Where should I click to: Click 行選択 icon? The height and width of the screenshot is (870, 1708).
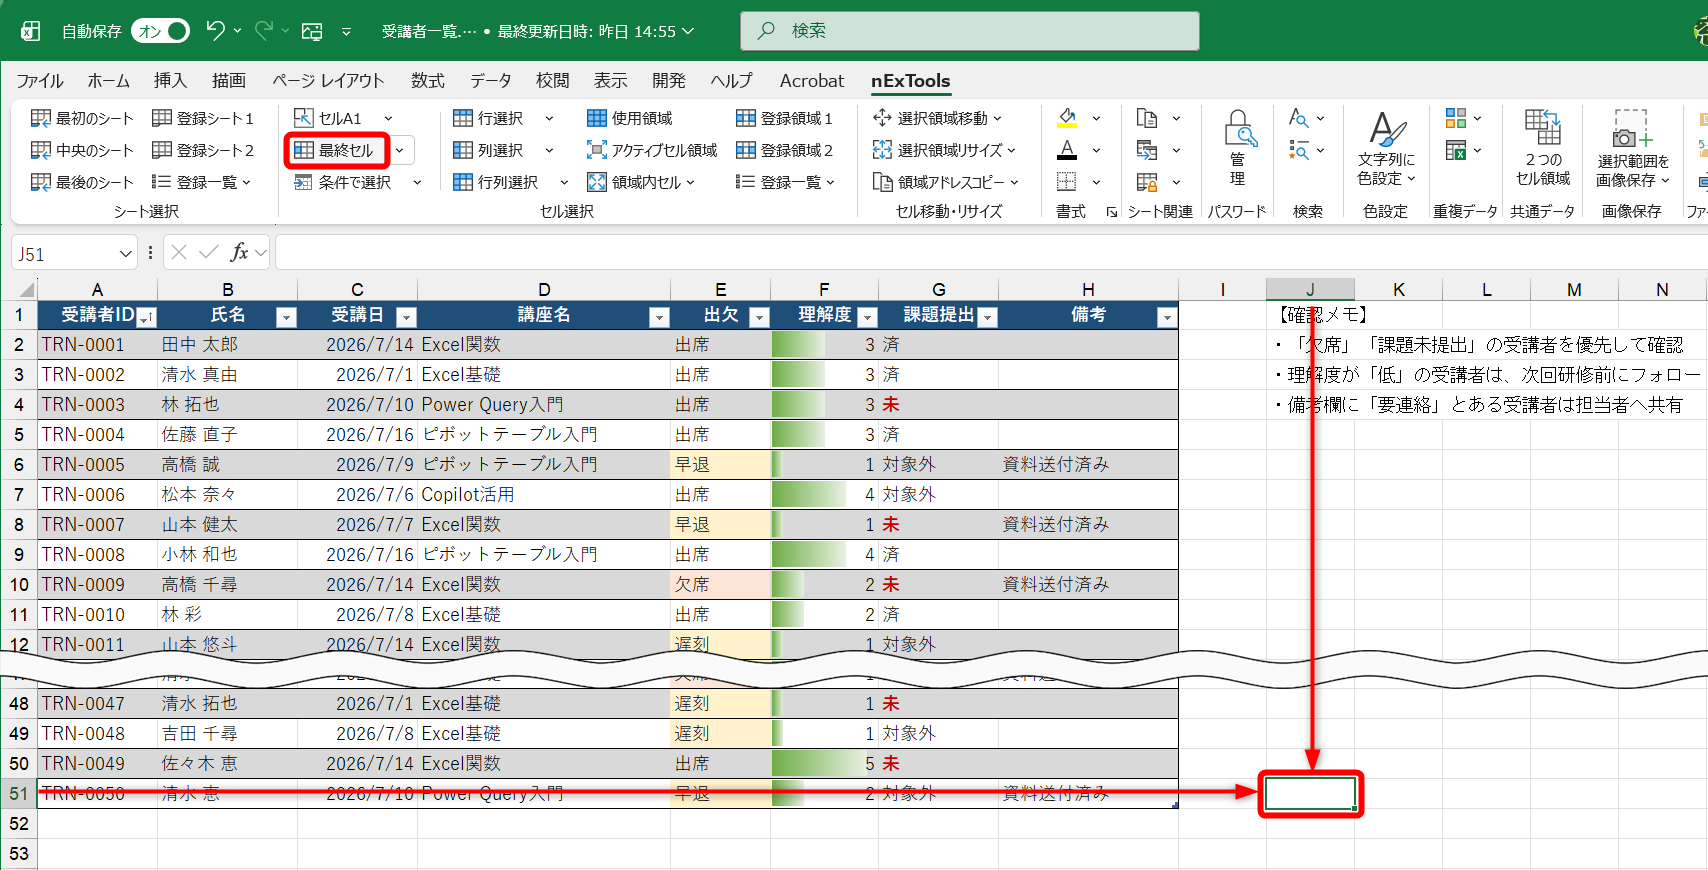[463, 118]
